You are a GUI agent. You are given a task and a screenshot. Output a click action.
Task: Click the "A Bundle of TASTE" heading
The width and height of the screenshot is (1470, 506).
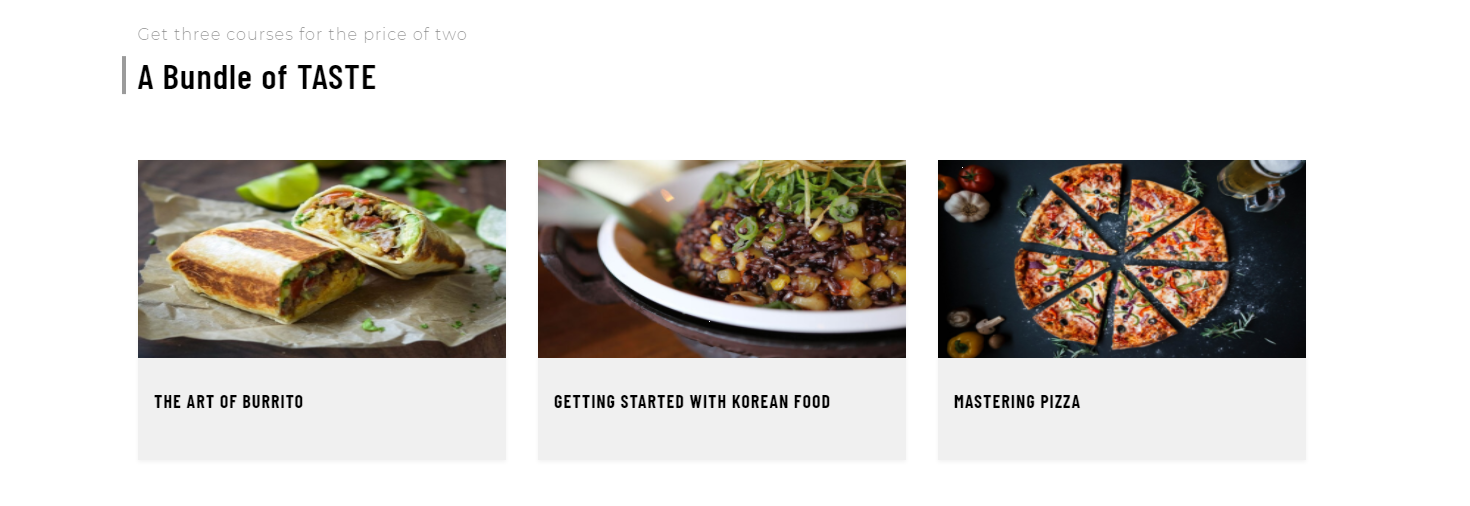(257, 77)
